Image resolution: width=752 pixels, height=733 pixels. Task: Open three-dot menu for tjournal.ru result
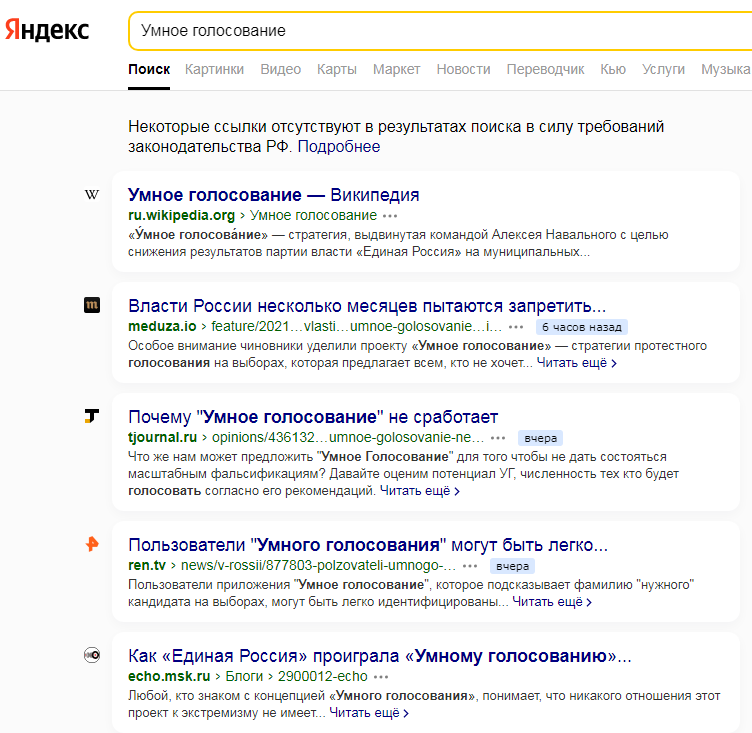click(498, 438)
